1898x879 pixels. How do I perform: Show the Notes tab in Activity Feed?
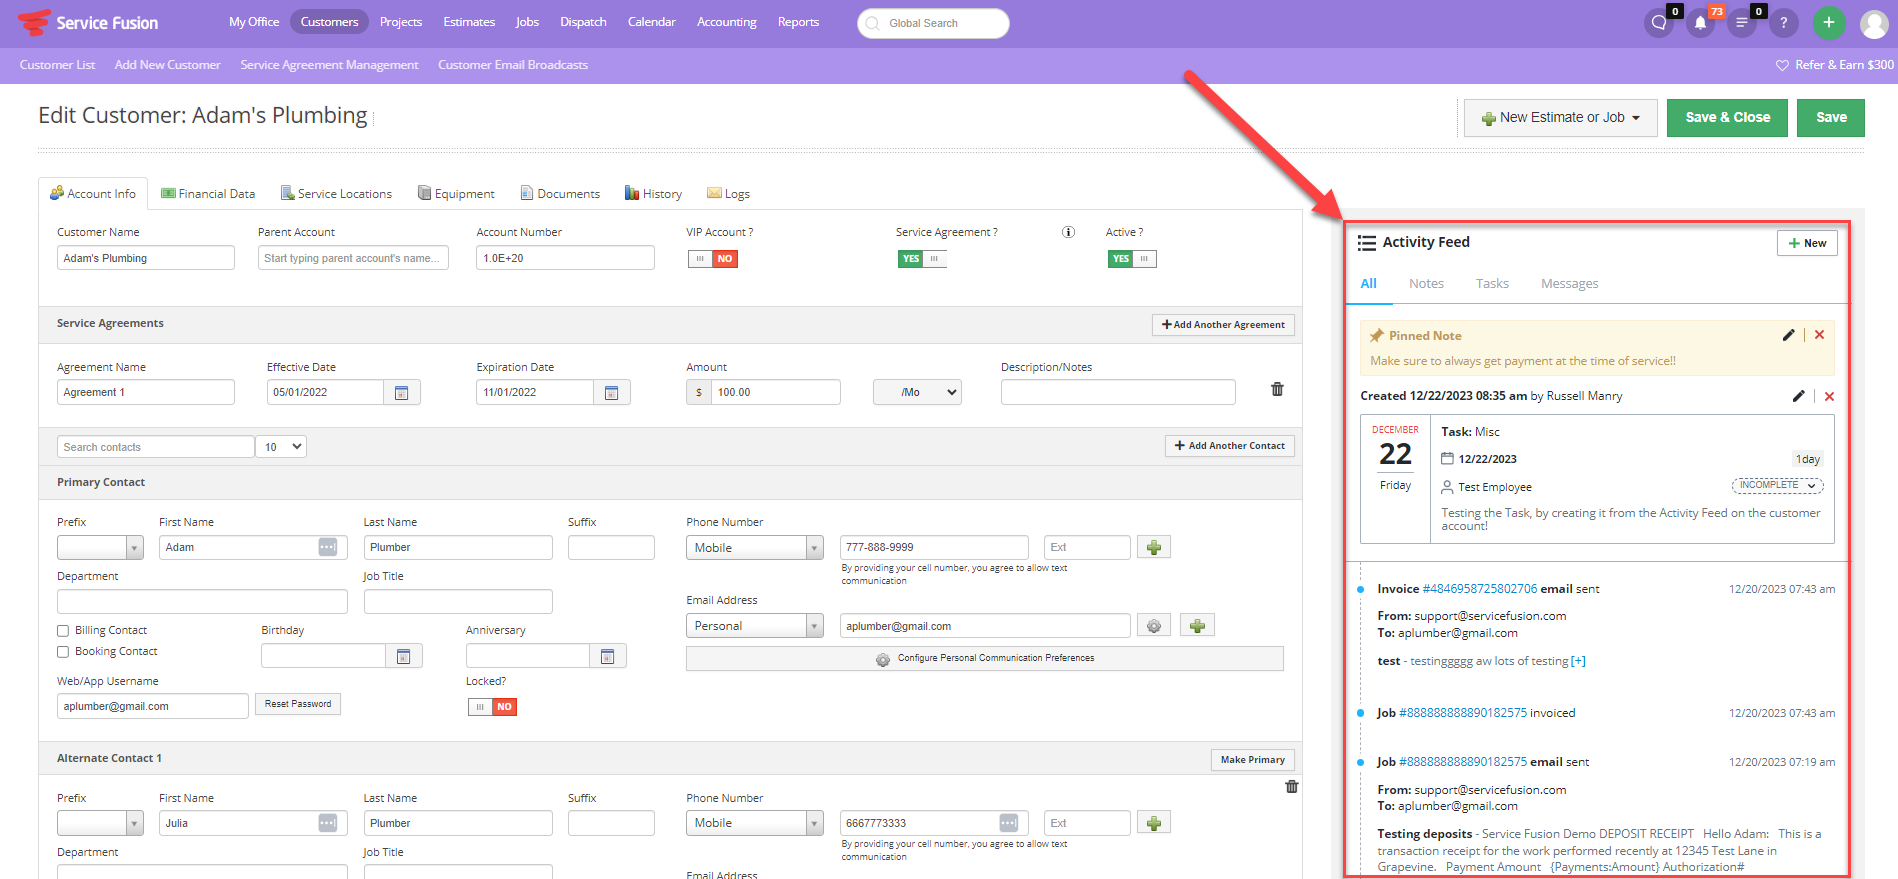point(1426,284)
